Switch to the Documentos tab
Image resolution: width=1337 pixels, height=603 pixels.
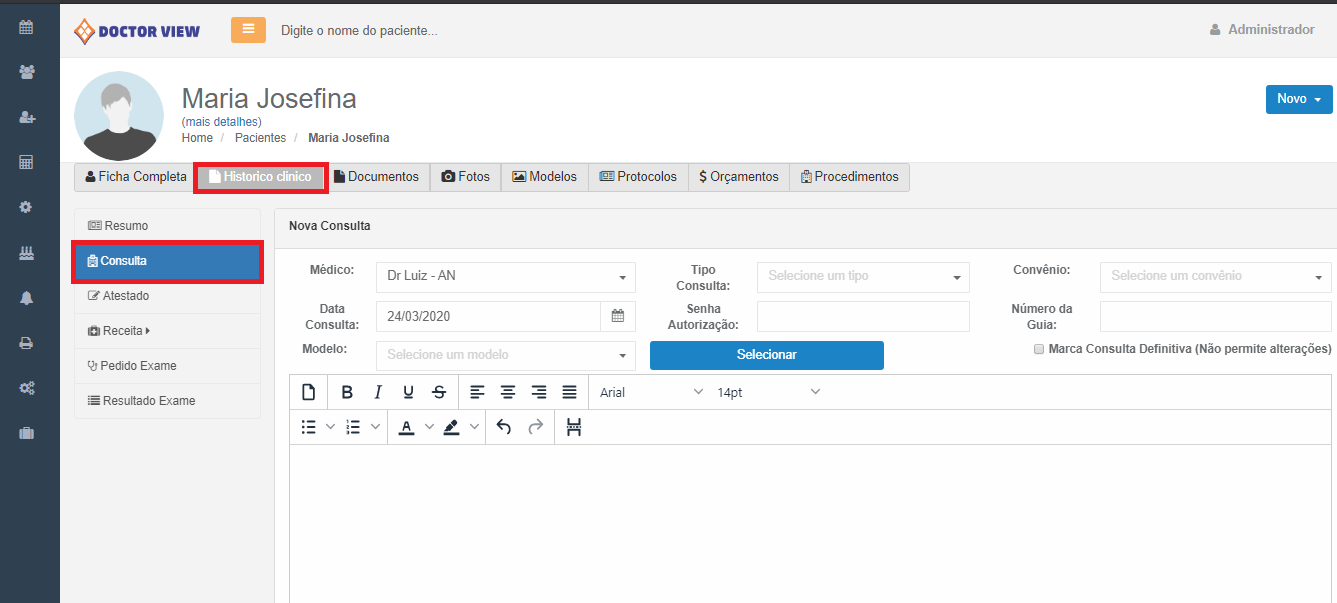point(376,177)
